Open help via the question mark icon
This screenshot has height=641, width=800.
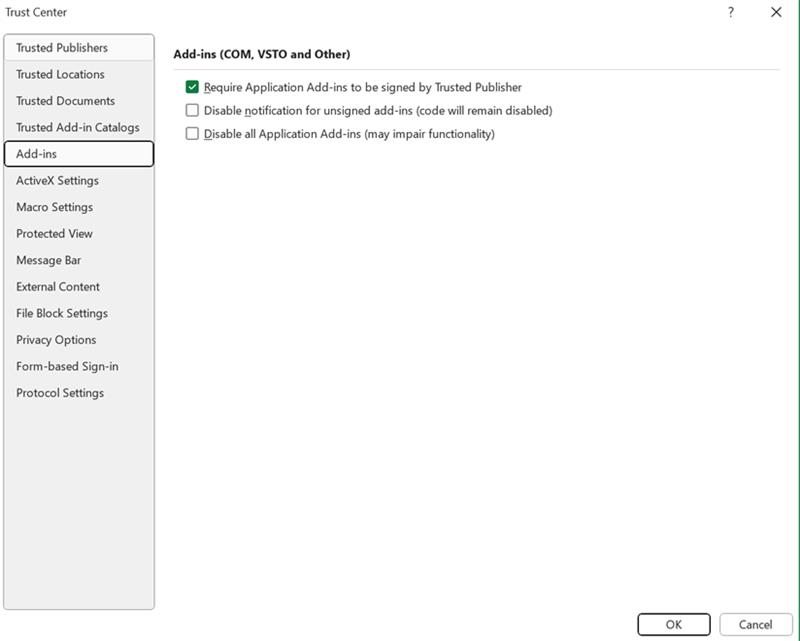click(731, 12)
